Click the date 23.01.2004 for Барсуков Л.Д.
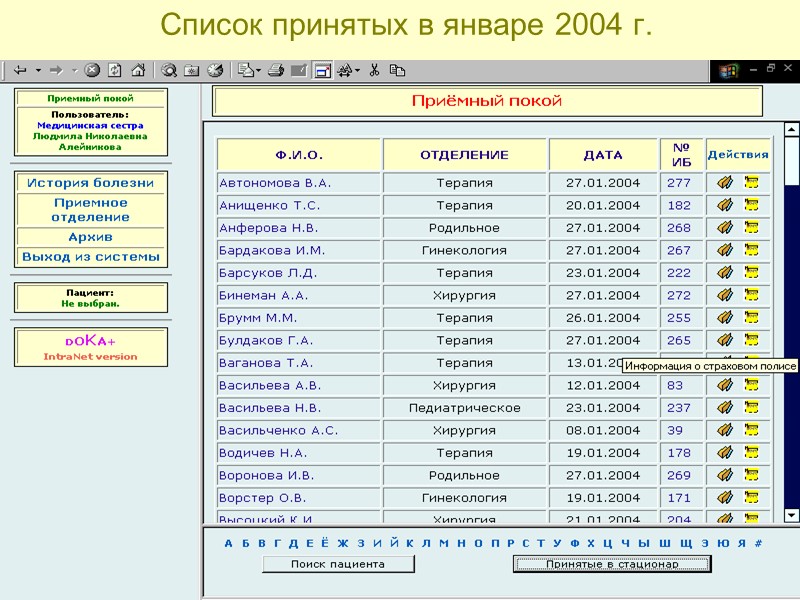Viewport: 800px width, 600px height. tap(603, 272)
